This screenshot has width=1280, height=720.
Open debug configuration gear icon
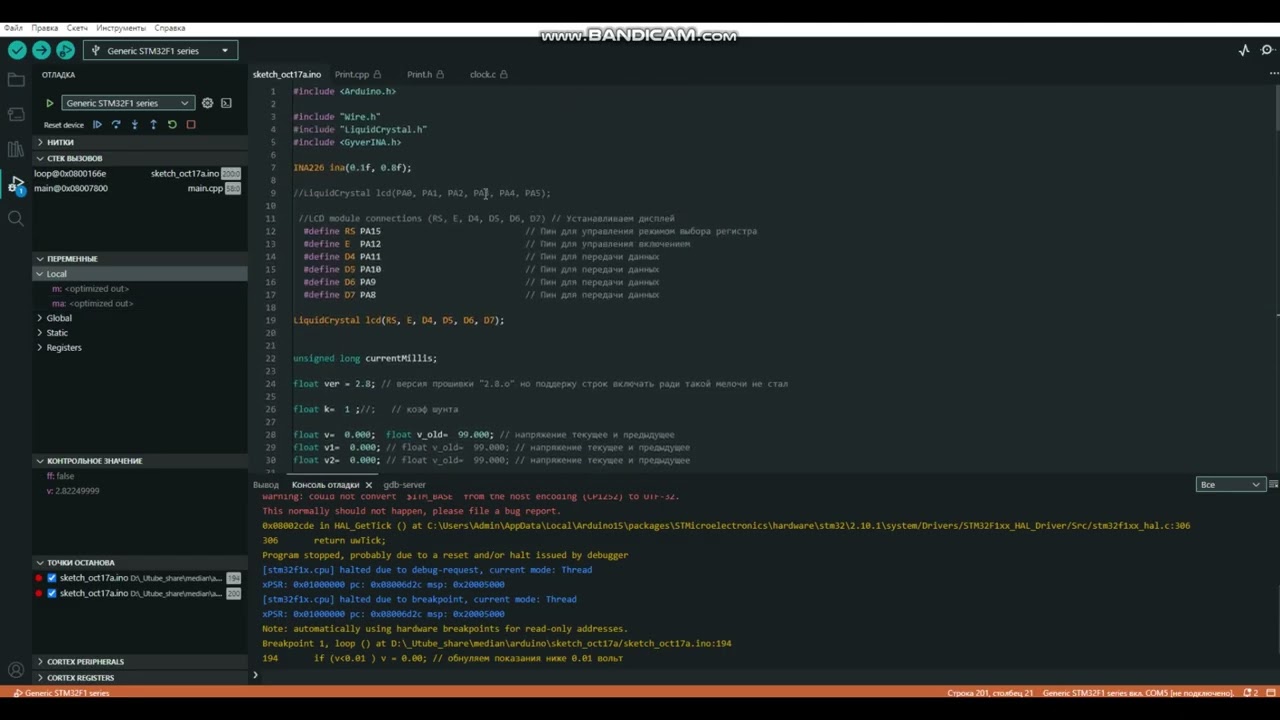click(x=207, y=103)
